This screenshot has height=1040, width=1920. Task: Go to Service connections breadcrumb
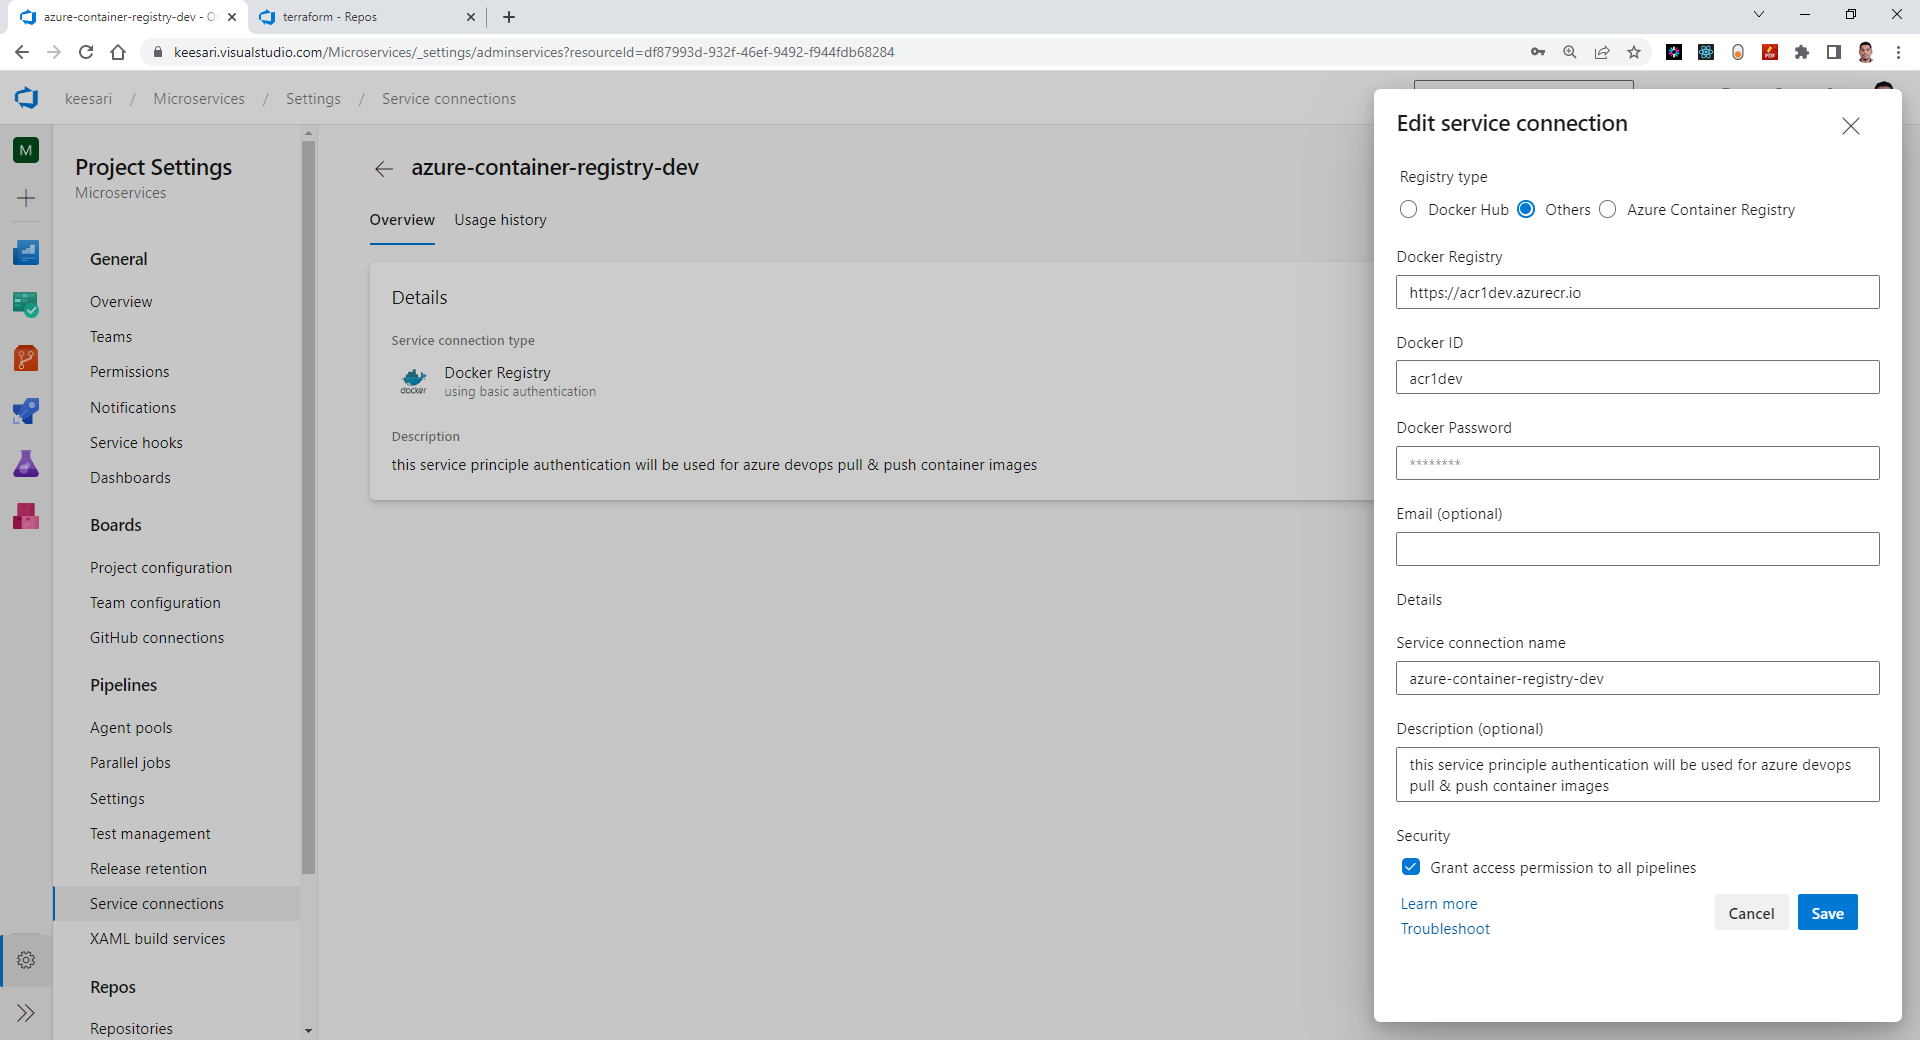(x=449, y=99)
